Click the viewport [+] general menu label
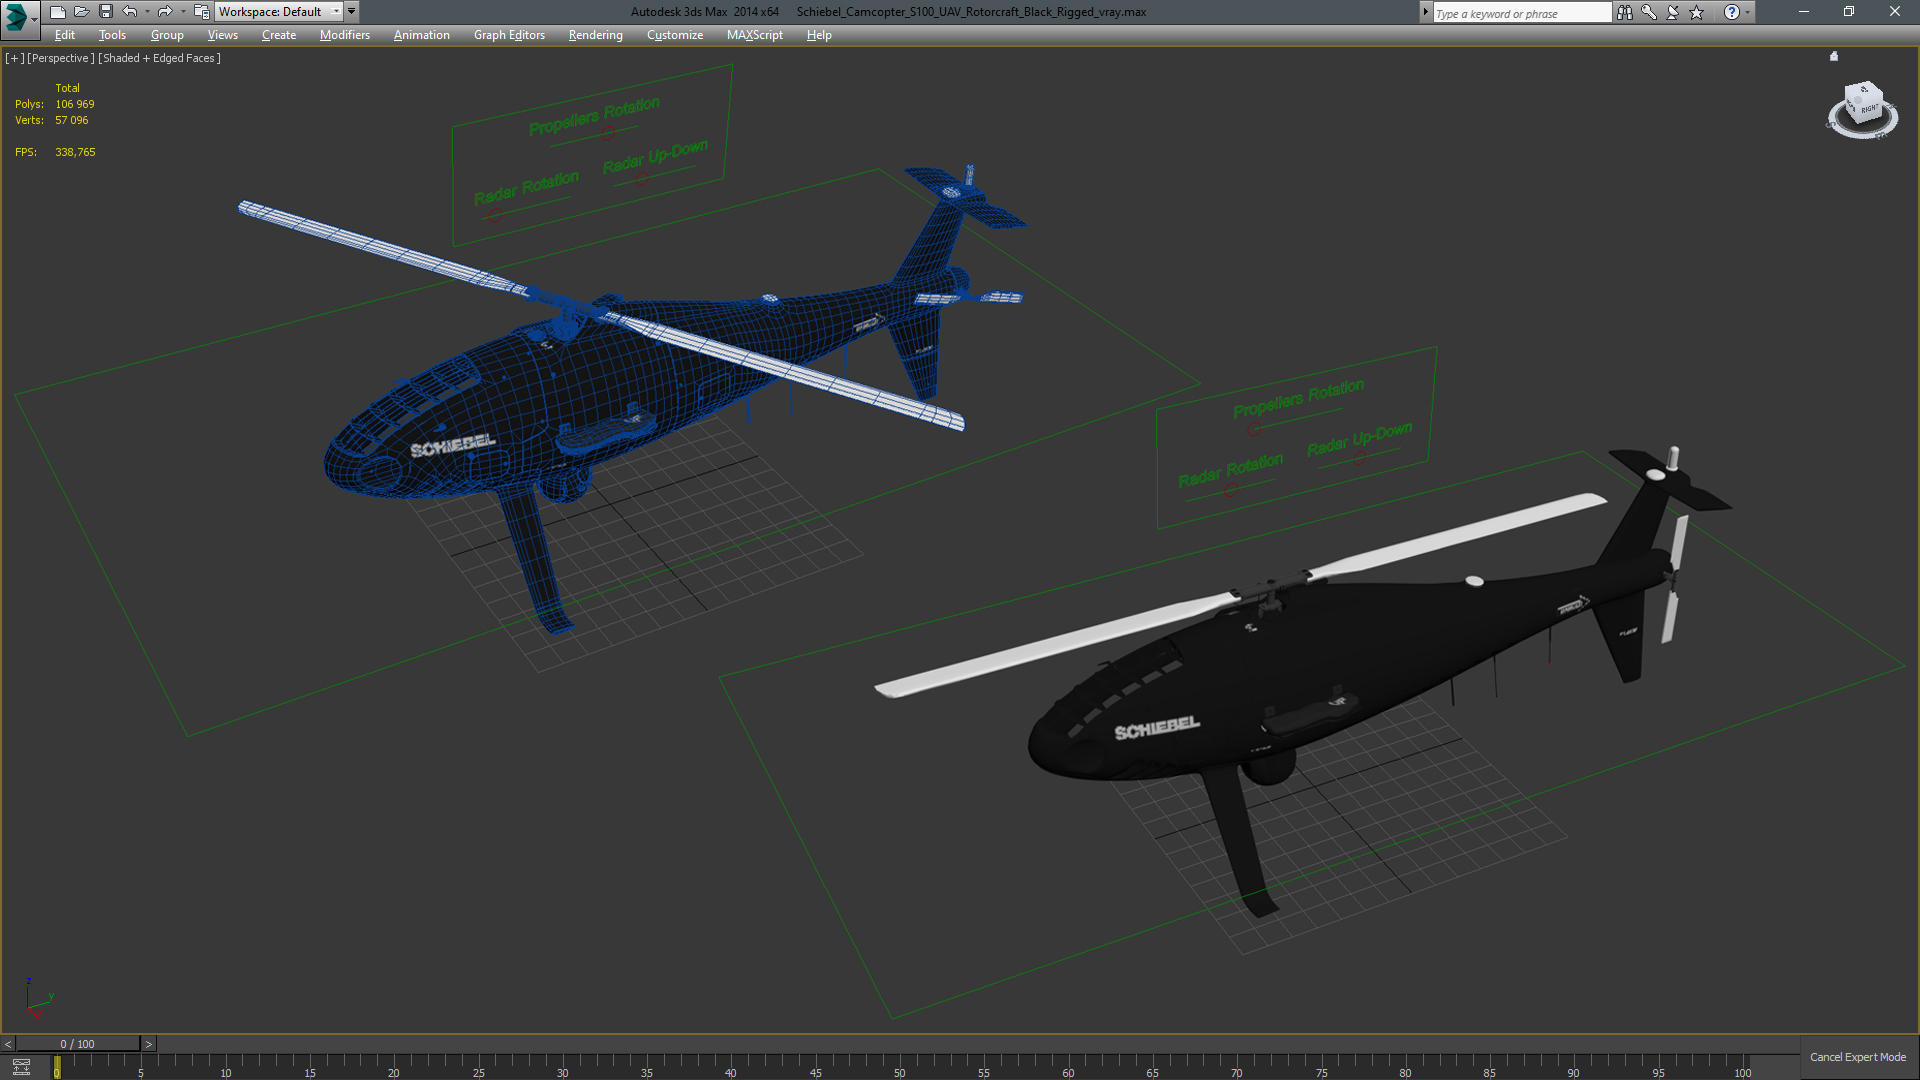Viewport: 1920px width, 1080px height. pos(14,58)
